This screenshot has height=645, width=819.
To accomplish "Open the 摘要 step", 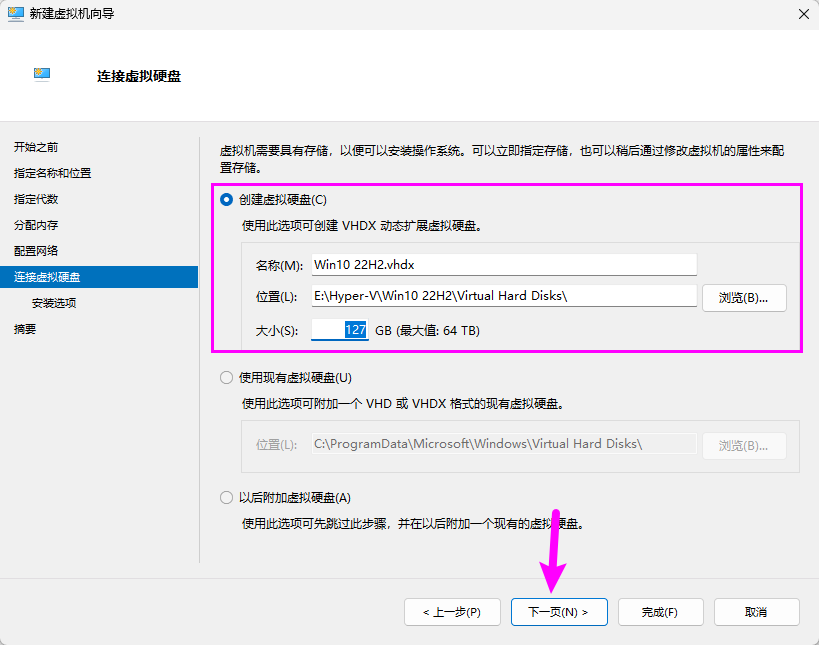I will pyautogui.click(x=25, y=329).
